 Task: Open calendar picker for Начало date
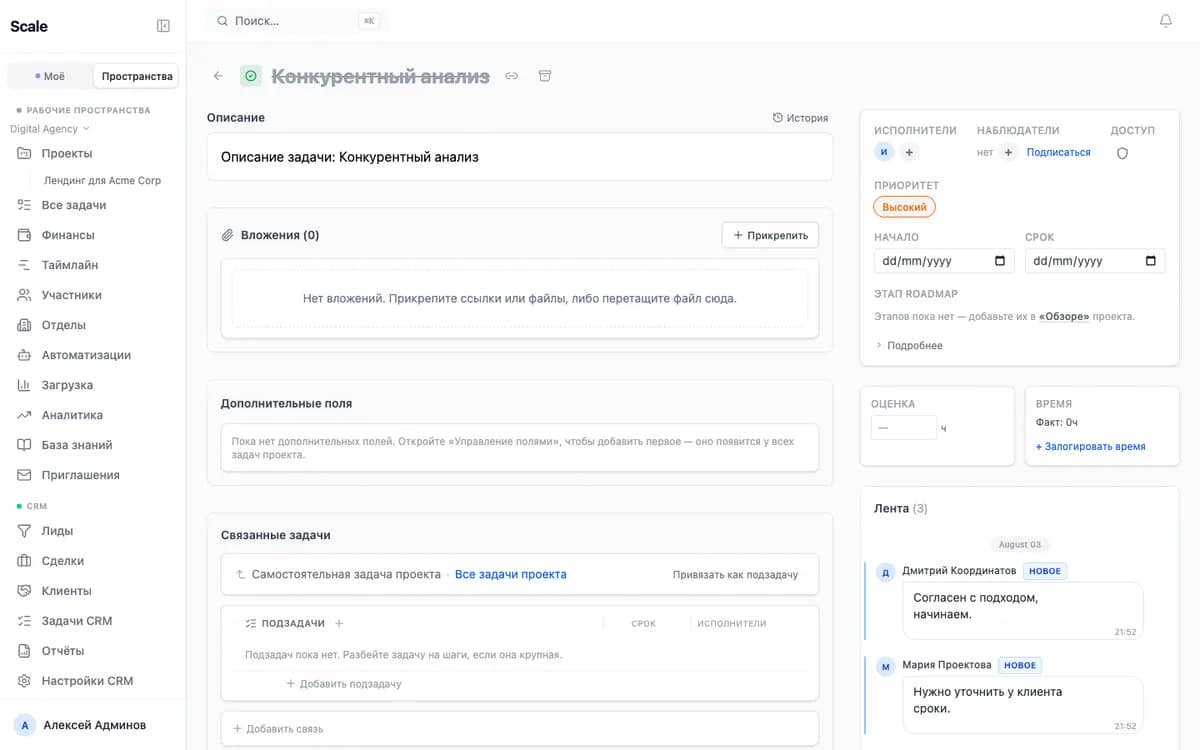(x=1000, y=261)
